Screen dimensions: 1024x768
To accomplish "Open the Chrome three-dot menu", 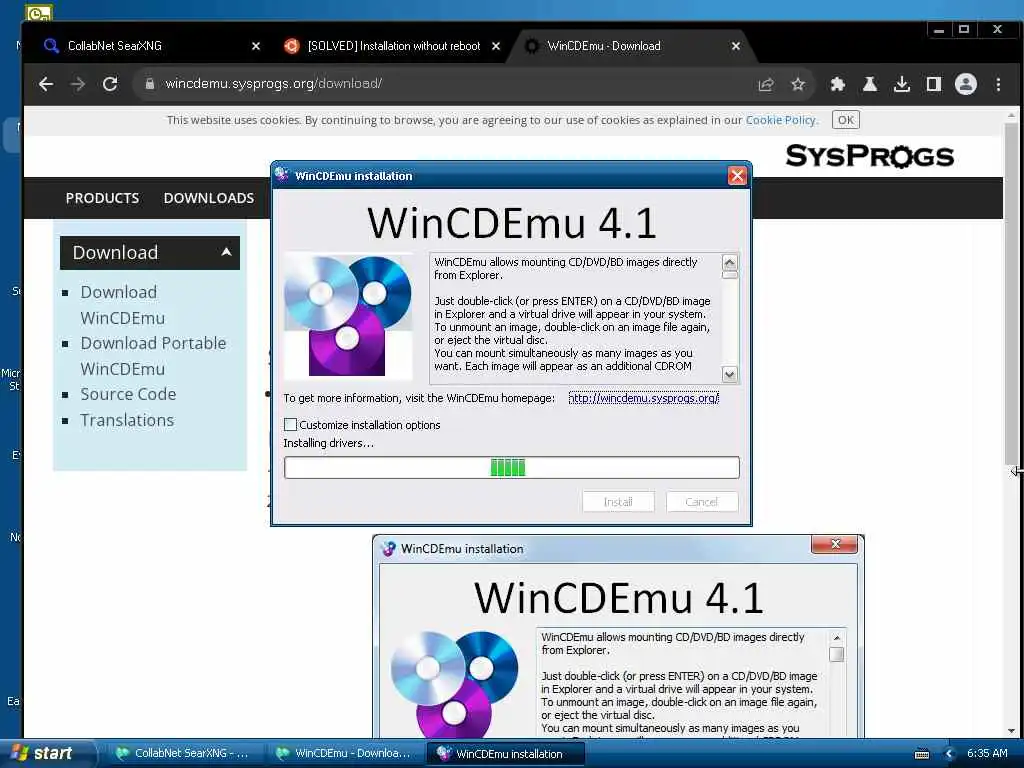I will 998,84.
